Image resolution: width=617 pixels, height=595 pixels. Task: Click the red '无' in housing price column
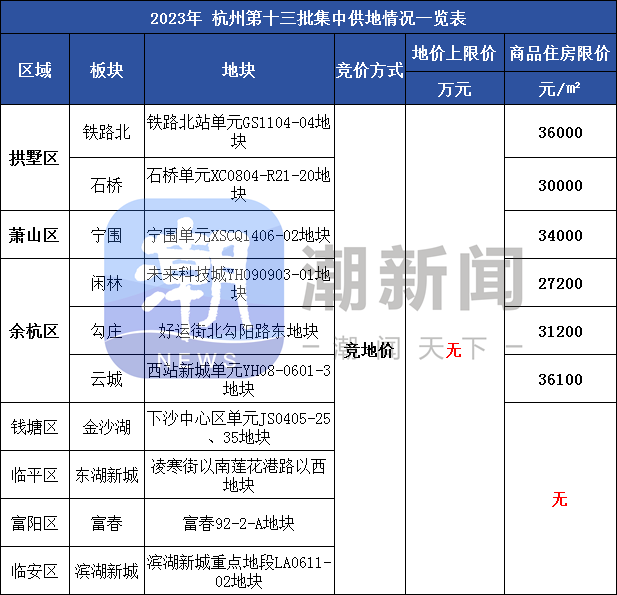(560, 499)
